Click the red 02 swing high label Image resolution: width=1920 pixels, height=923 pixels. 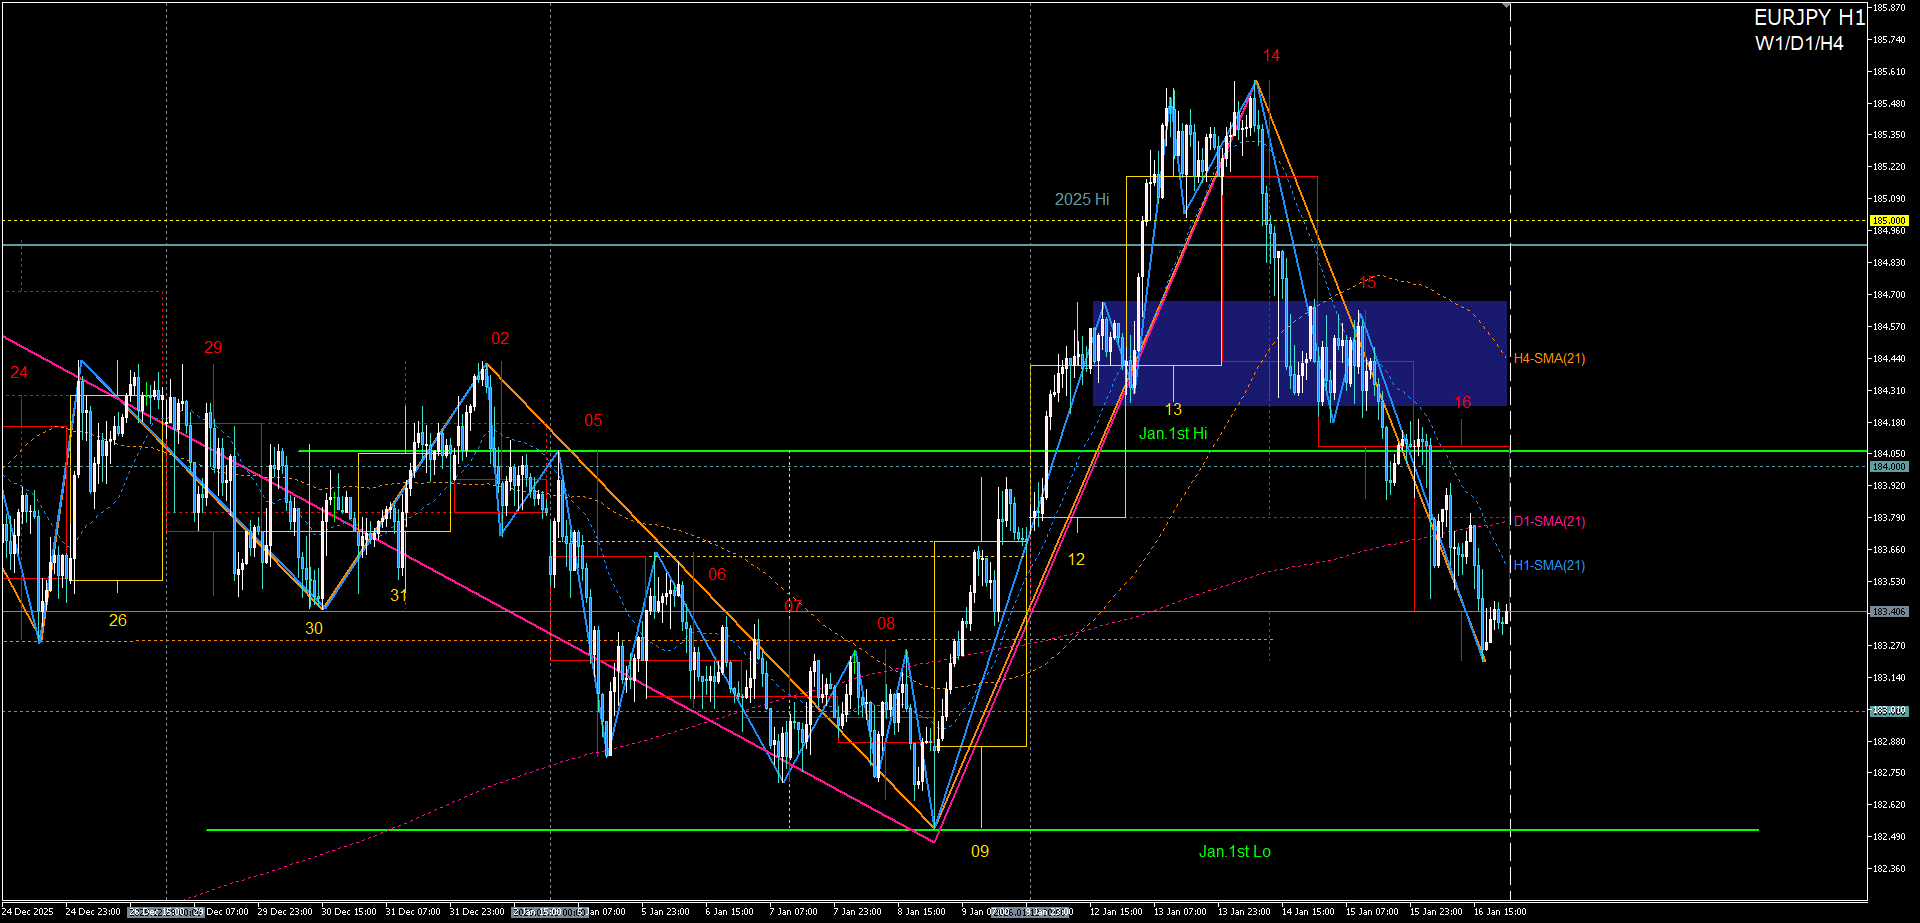coord(500,338)
